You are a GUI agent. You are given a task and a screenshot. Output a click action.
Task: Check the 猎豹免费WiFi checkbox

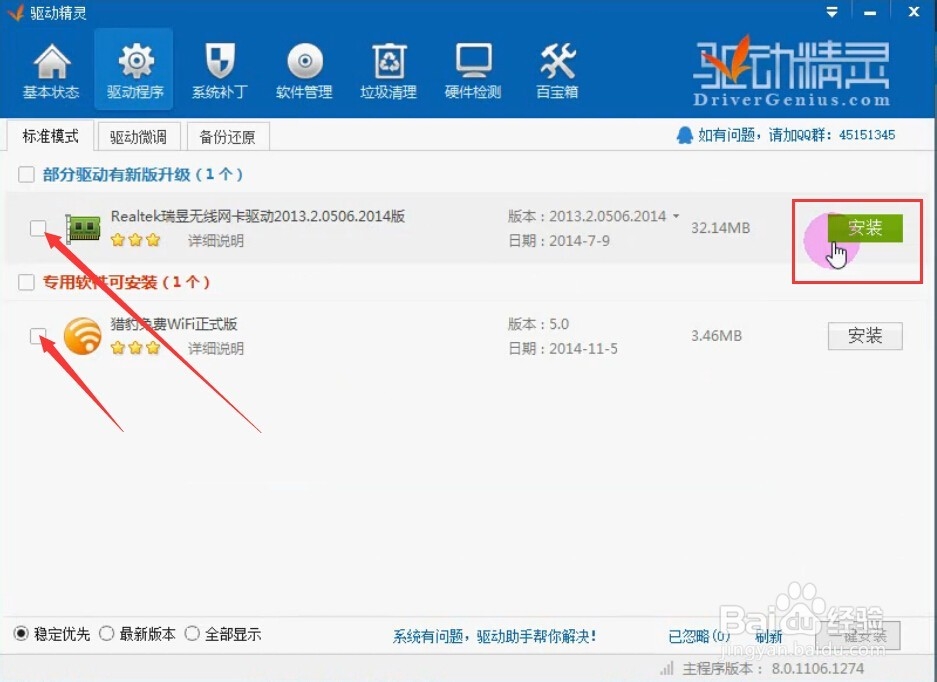tap(38, 335)
